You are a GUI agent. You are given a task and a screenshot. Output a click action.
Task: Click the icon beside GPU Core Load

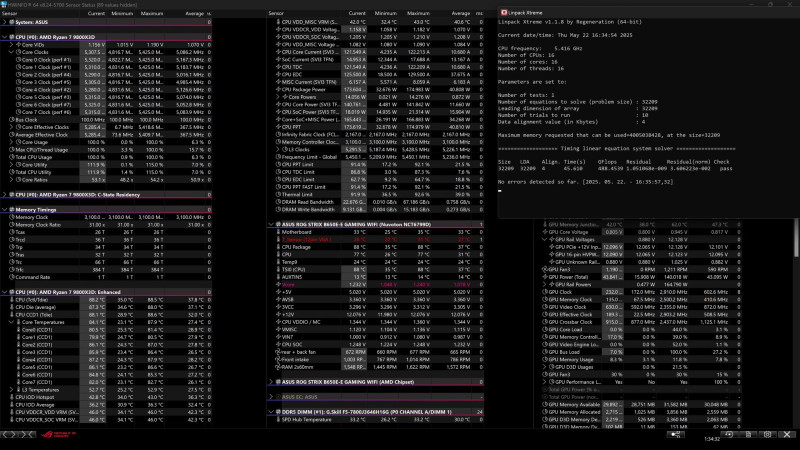click(545, 330)
